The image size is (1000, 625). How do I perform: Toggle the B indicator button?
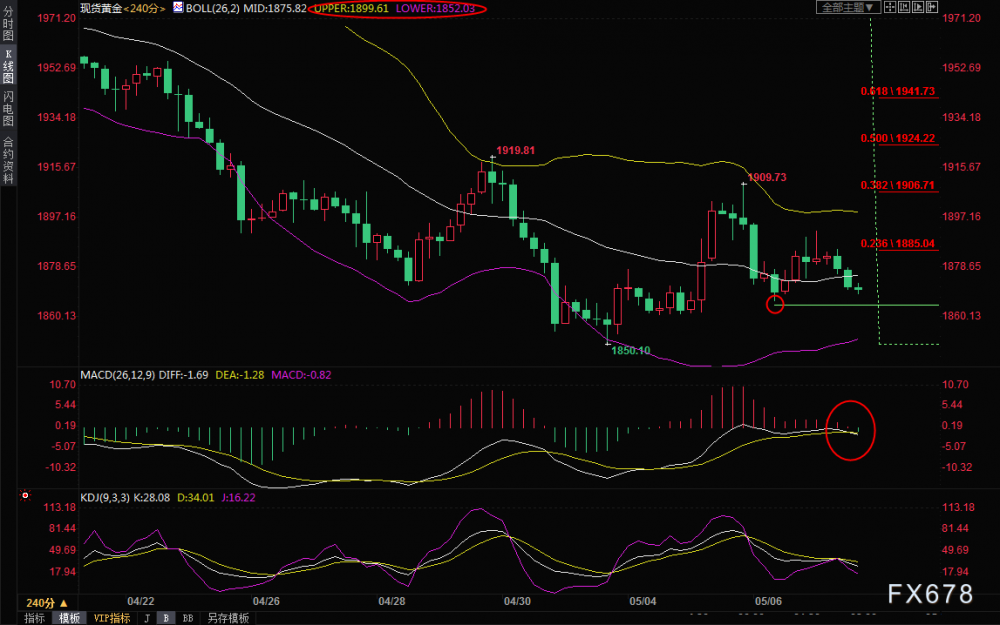(166, 618)
